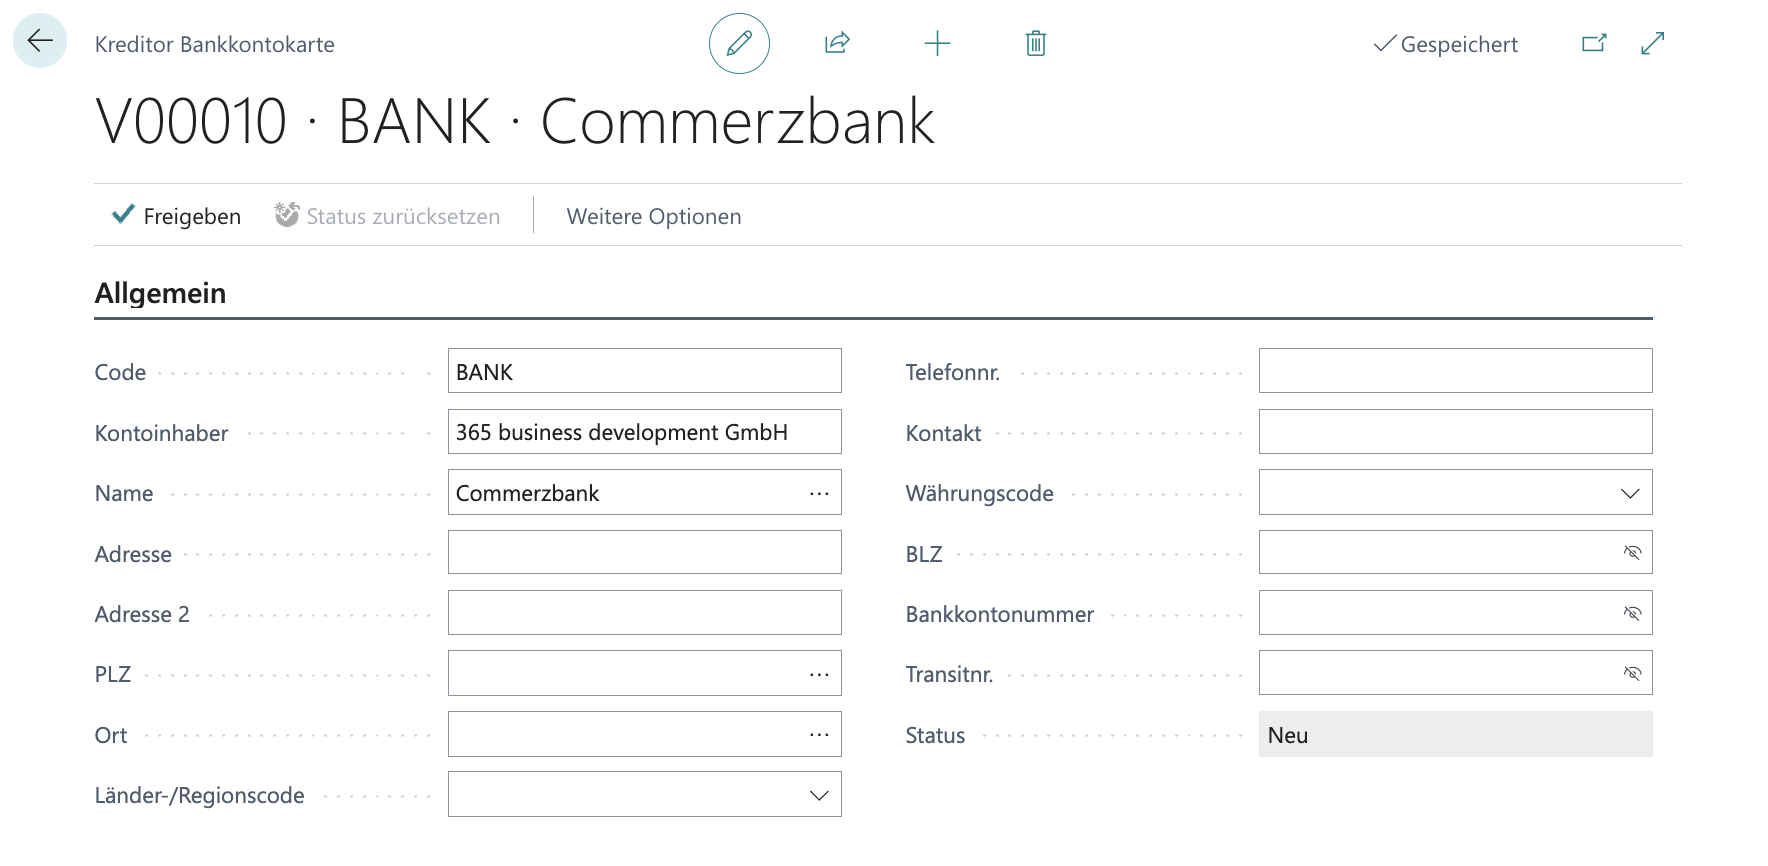
Task: Reveal the hidden Bankkontonummer value
Action: (1632, 613)
